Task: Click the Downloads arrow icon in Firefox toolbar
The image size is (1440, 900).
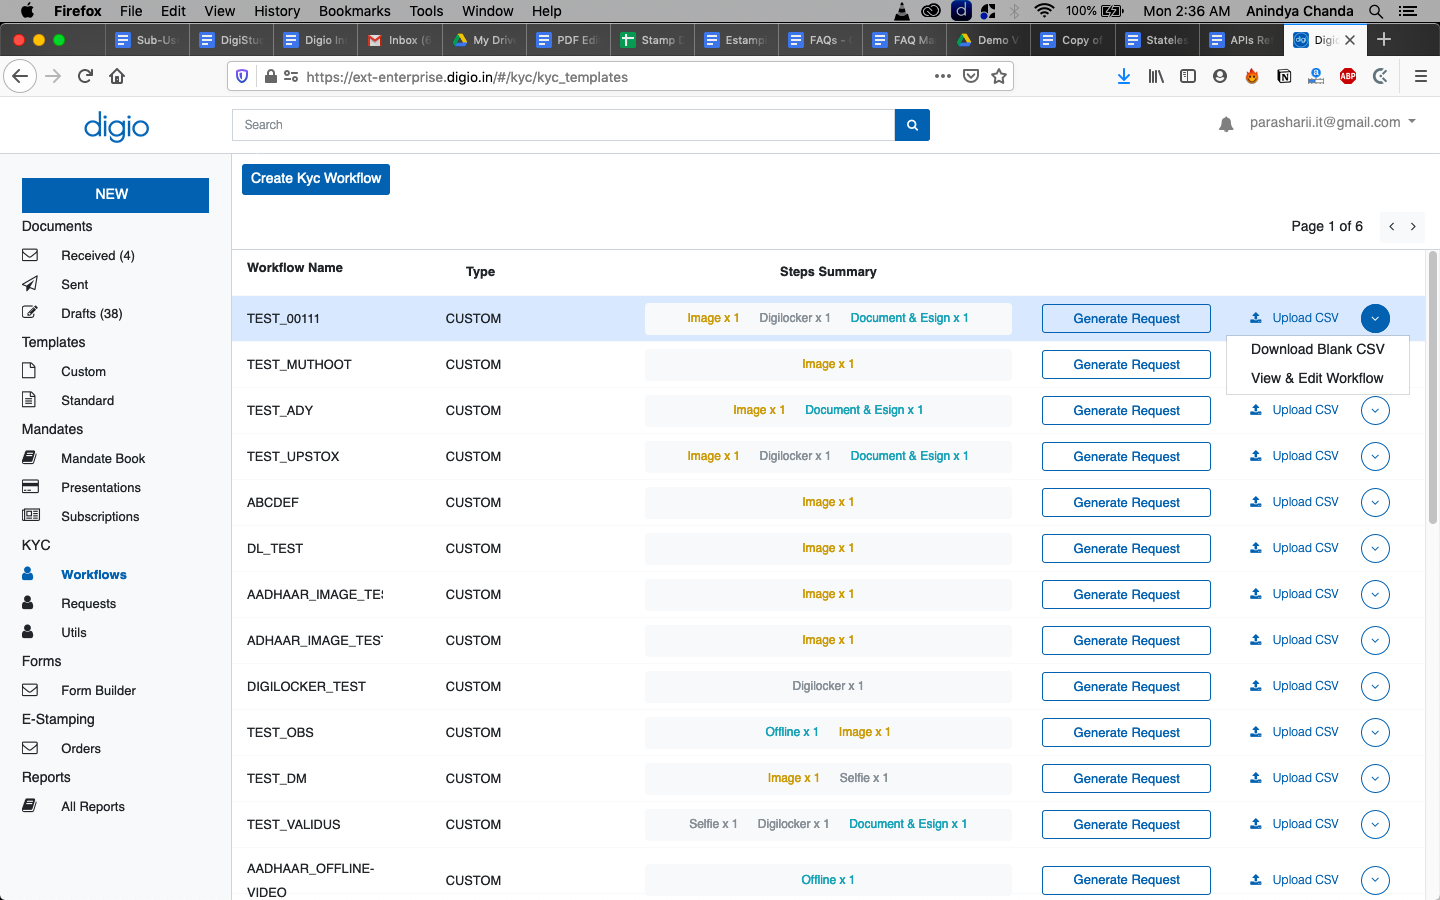Action: 1123,76
